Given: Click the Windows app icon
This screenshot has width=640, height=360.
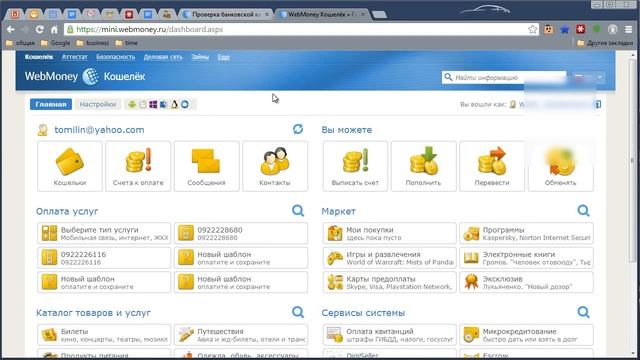Looking at the screenshot, I should tap(153, 104).
